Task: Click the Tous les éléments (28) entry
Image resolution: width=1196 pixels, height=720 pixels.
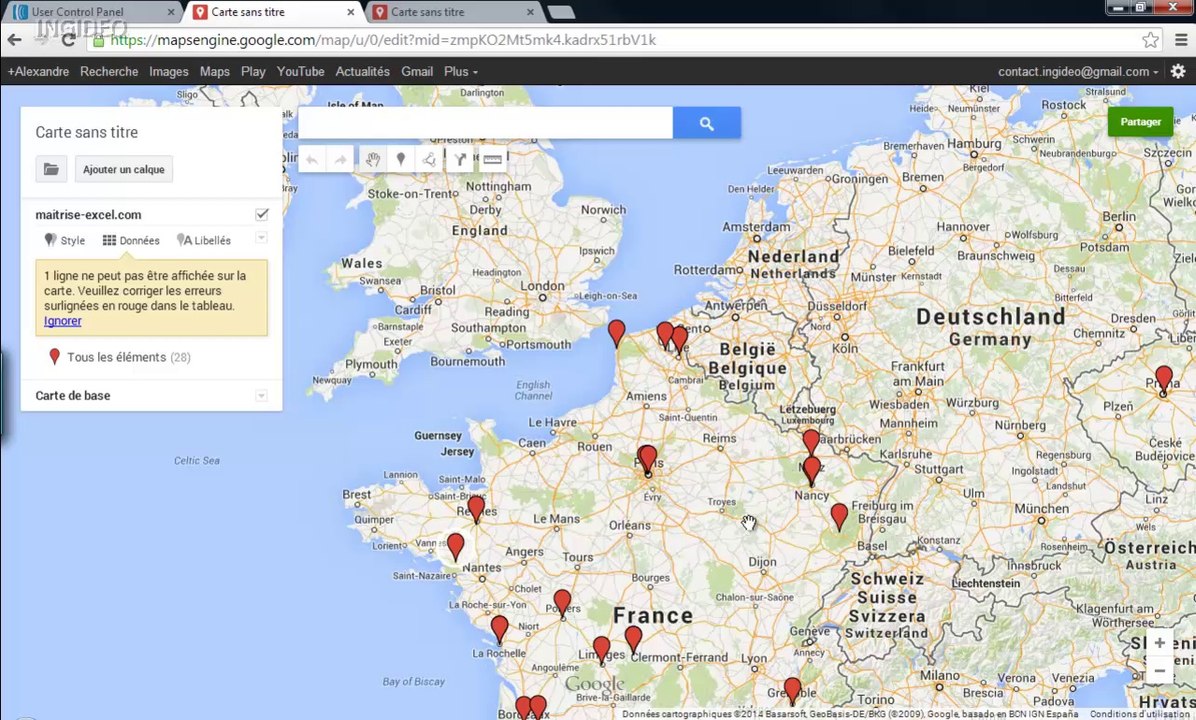Action: click(120, 357)
